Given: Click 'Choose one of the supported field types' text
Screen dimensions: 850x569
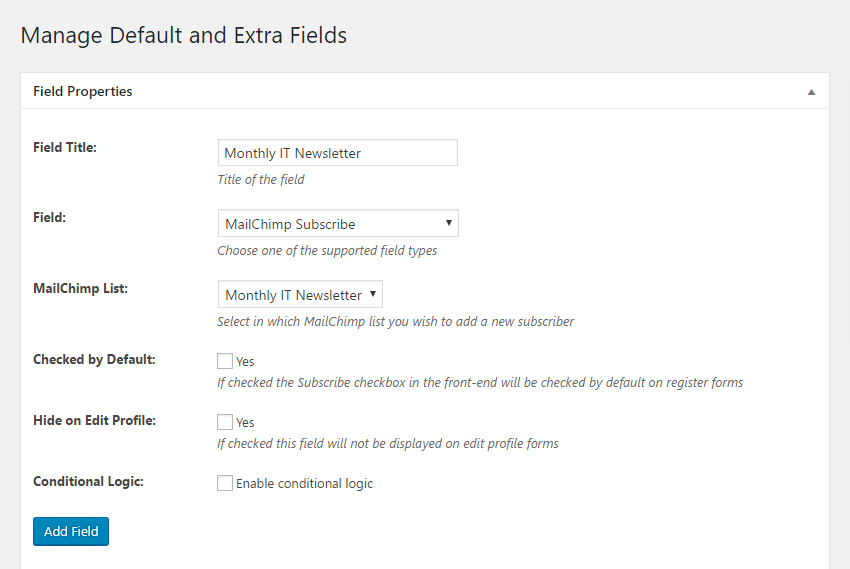Looking at the screenshot, I should (327, 250).
